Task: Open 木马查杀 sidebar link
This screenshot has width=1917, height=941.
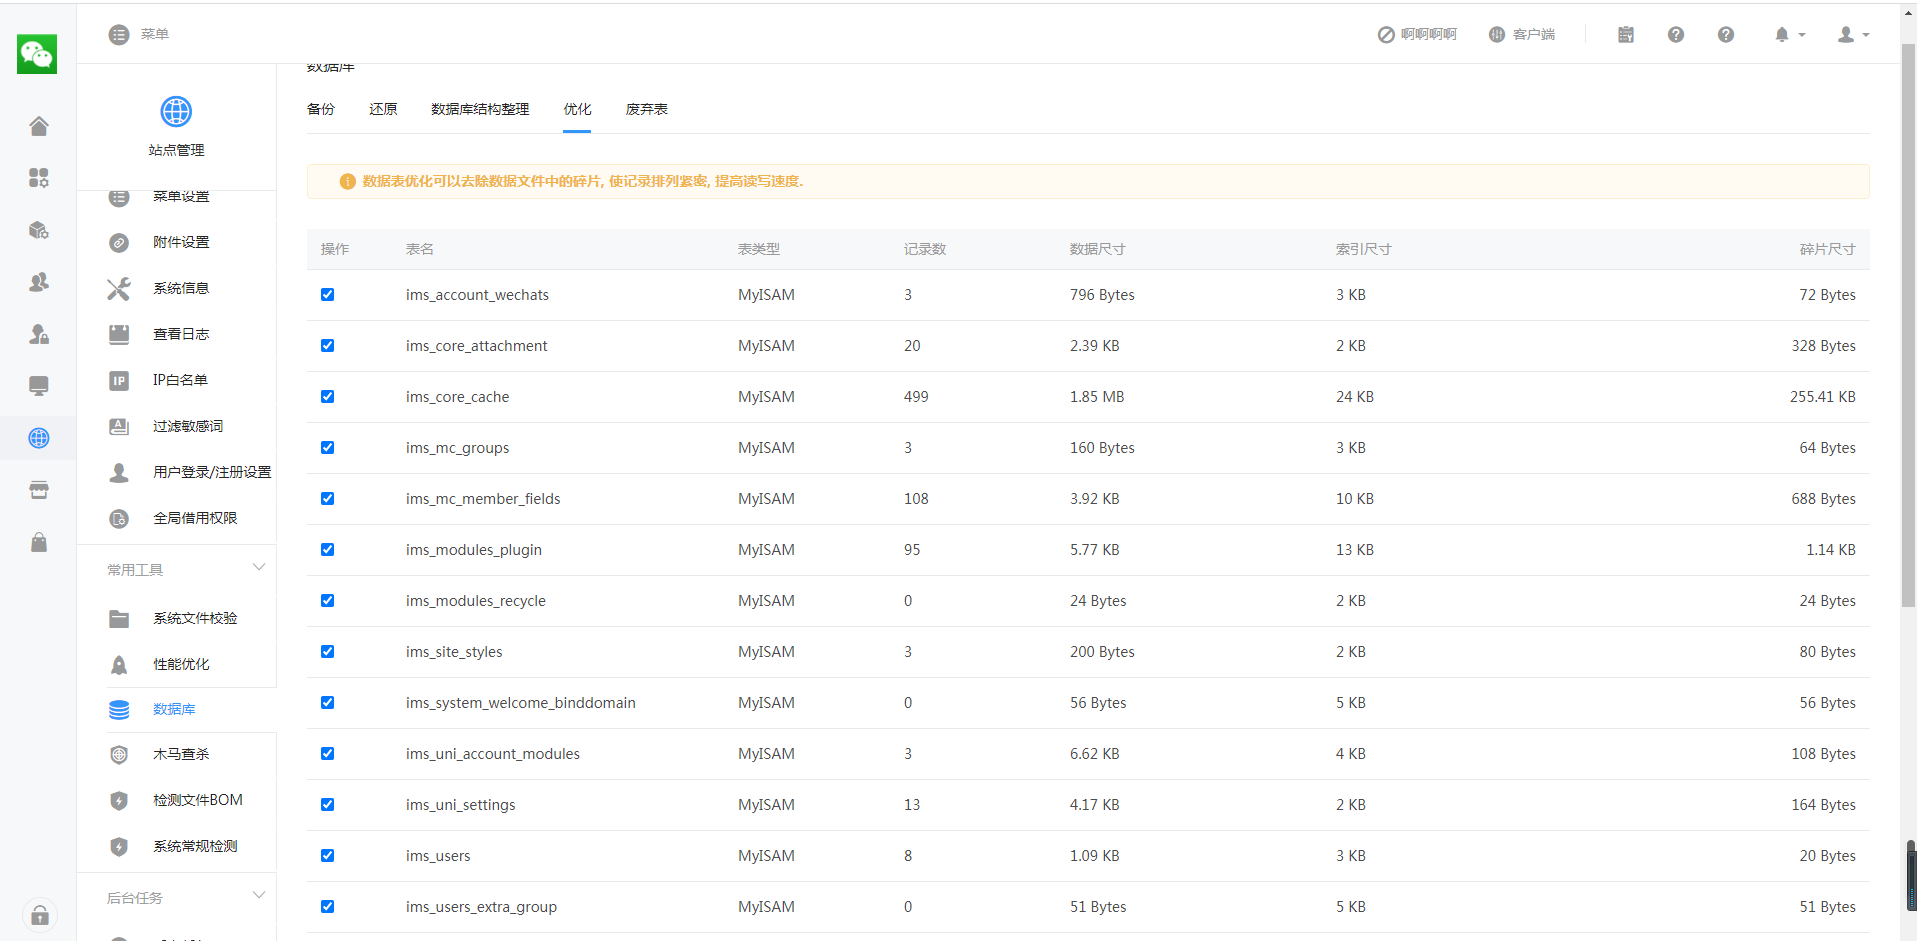Action: (x=181, y=754)
